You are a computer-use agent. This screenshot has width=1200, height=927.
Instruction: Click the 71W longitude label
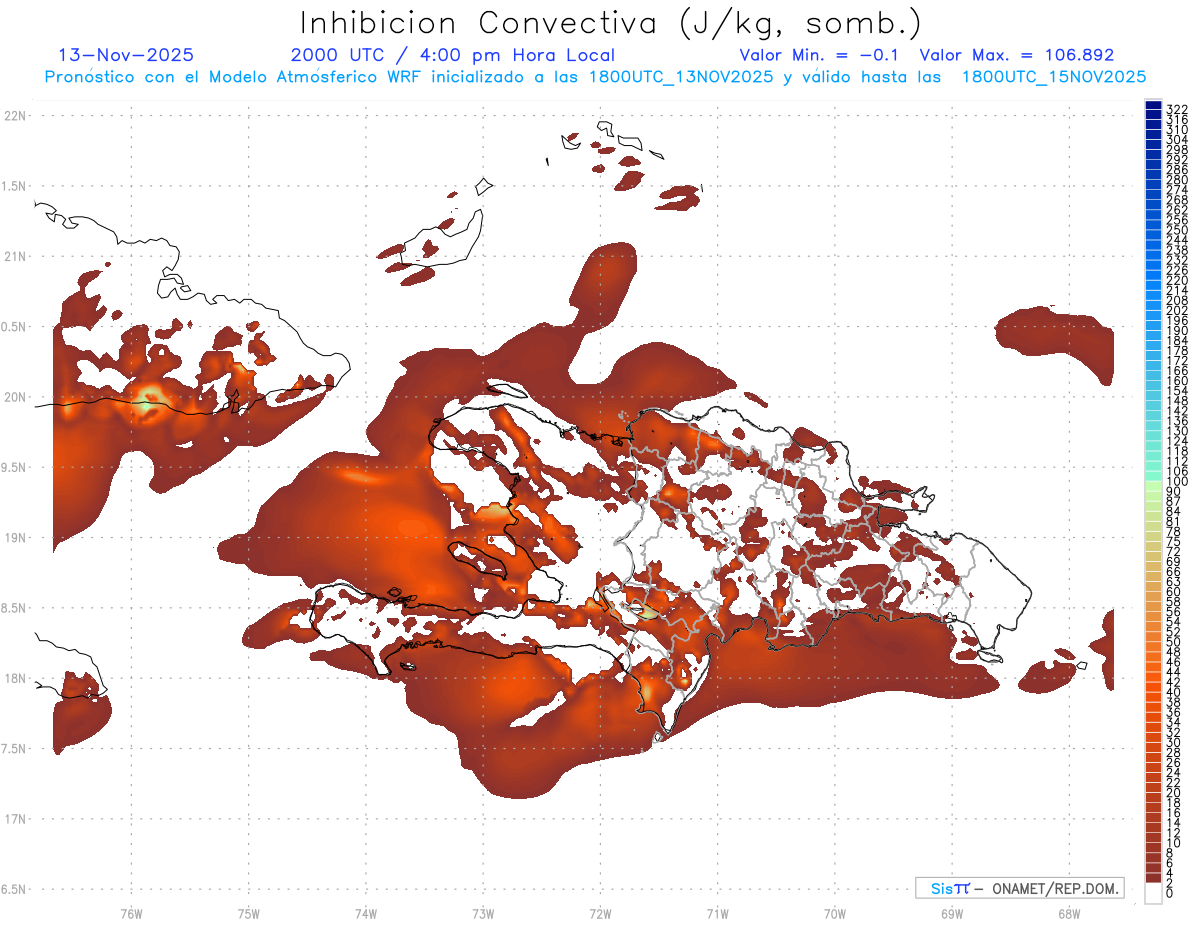click(717, 913)
